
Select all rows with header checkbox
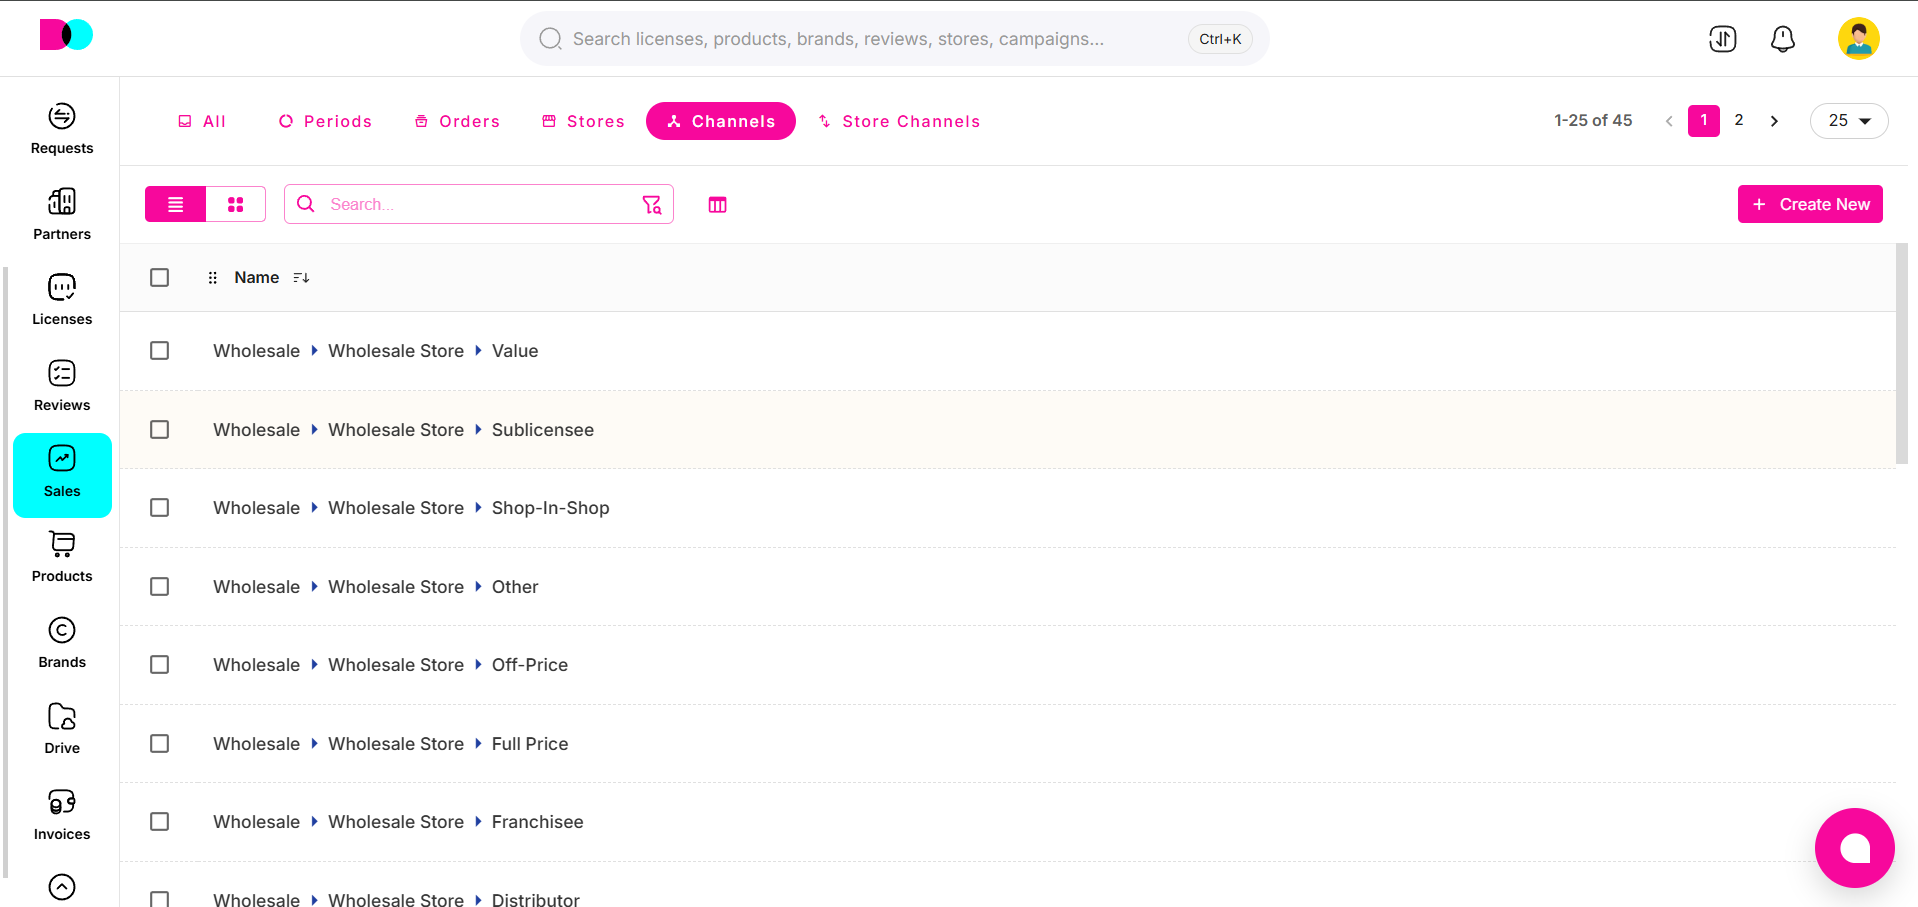(160, 277)
